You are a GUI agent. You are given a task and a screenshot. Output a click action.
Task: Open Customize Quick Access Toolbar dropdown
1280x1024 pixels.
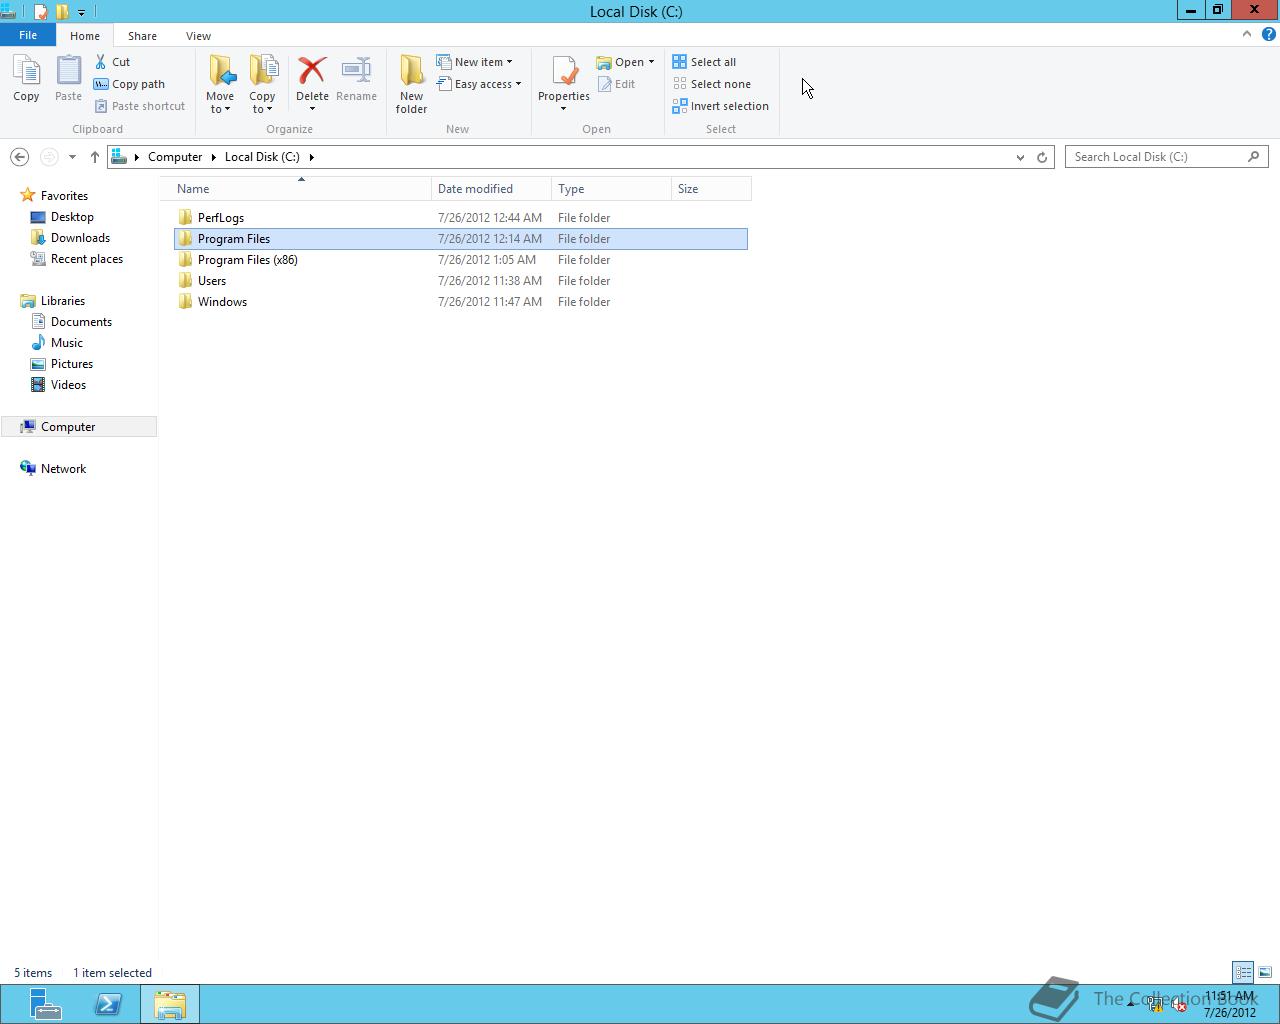pos(81,12)
